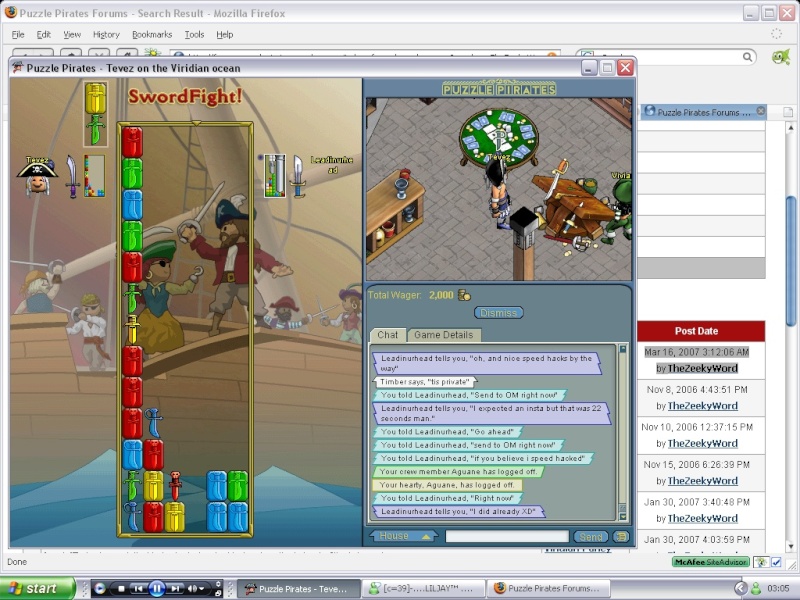Click the media player previous track button
Image resolution: width=800 pixels, height=600 pixels.
point(138,588)
